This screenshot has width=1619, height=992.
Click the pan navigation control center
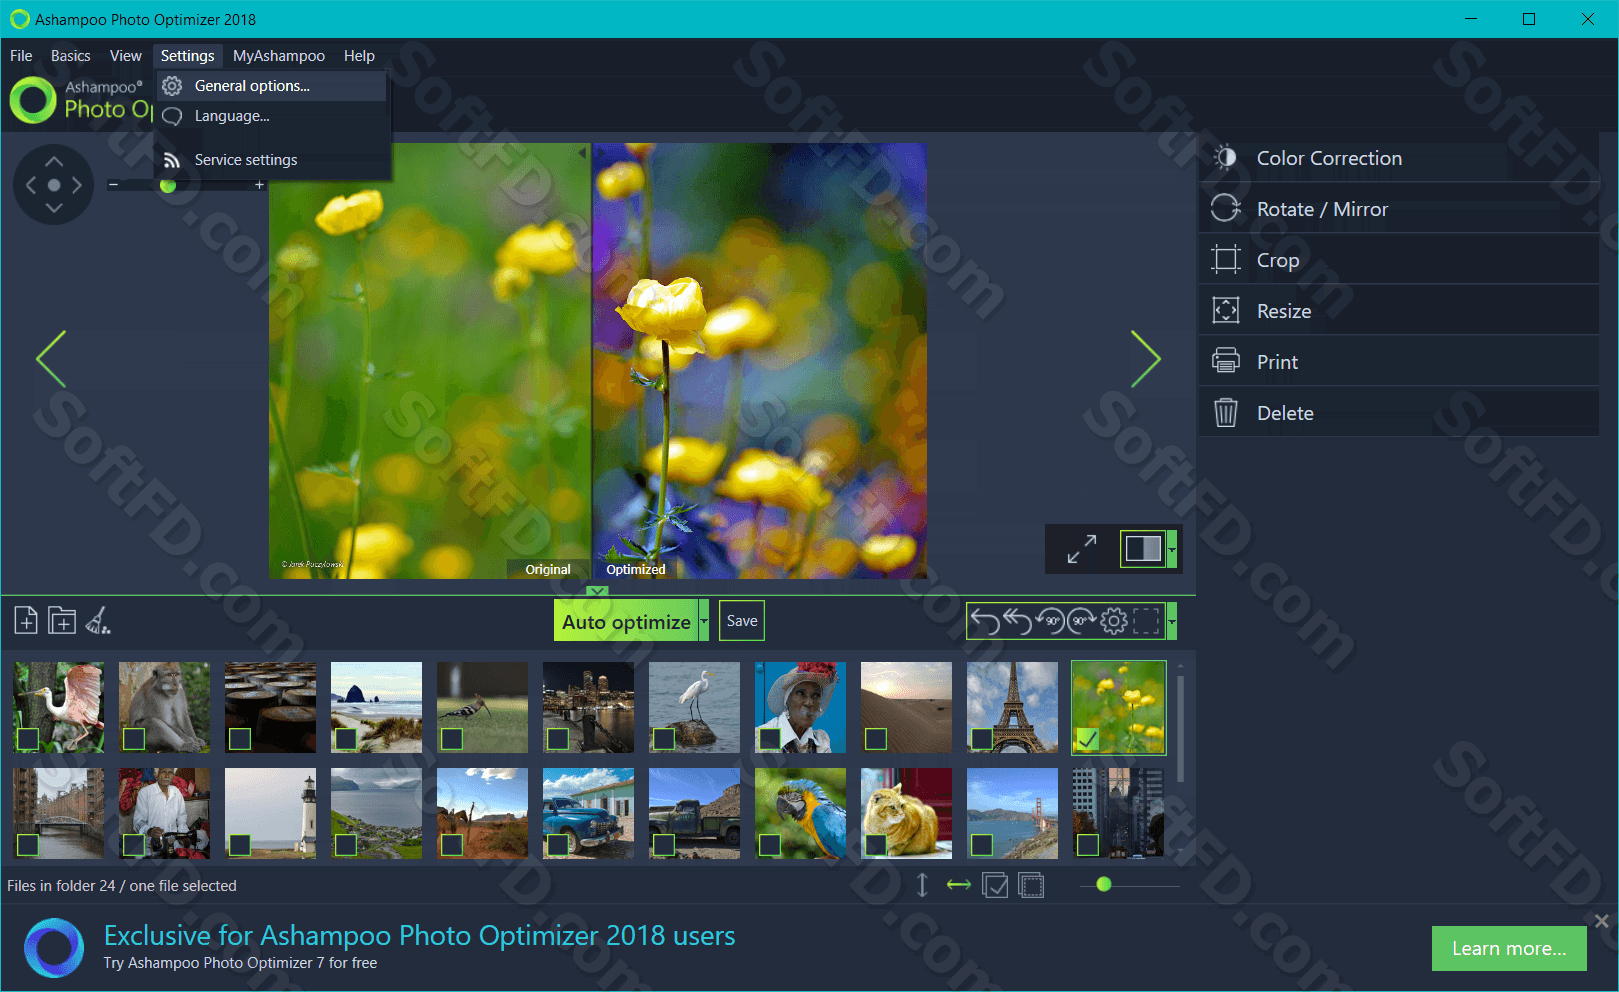click(54, 185)
